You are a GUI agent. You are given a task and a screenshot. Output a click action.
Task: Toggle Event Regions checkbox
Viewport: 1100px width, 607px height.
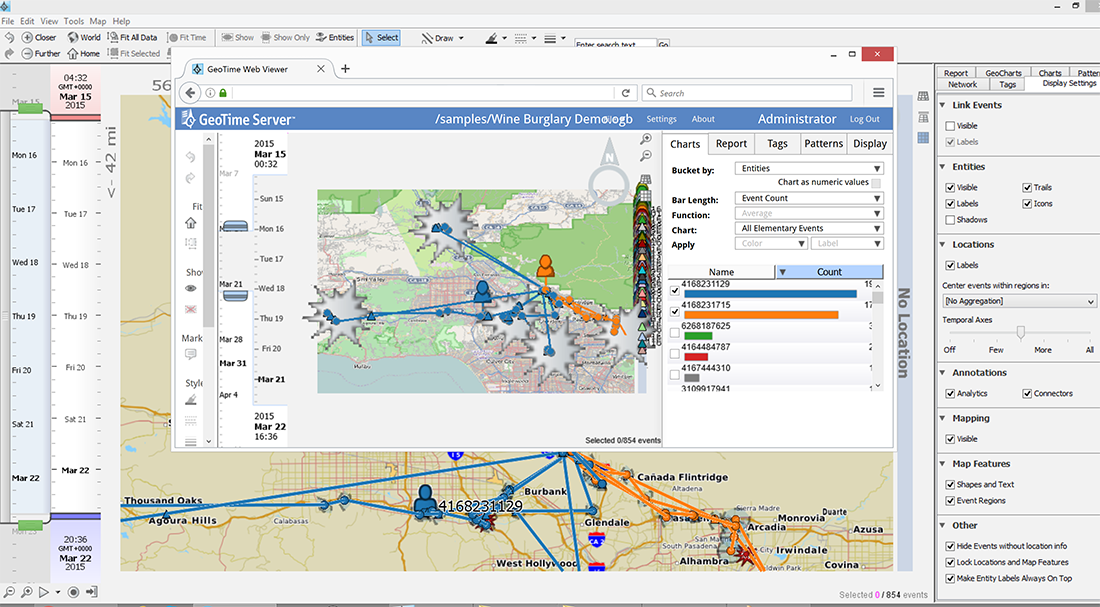tap(950, 500)
